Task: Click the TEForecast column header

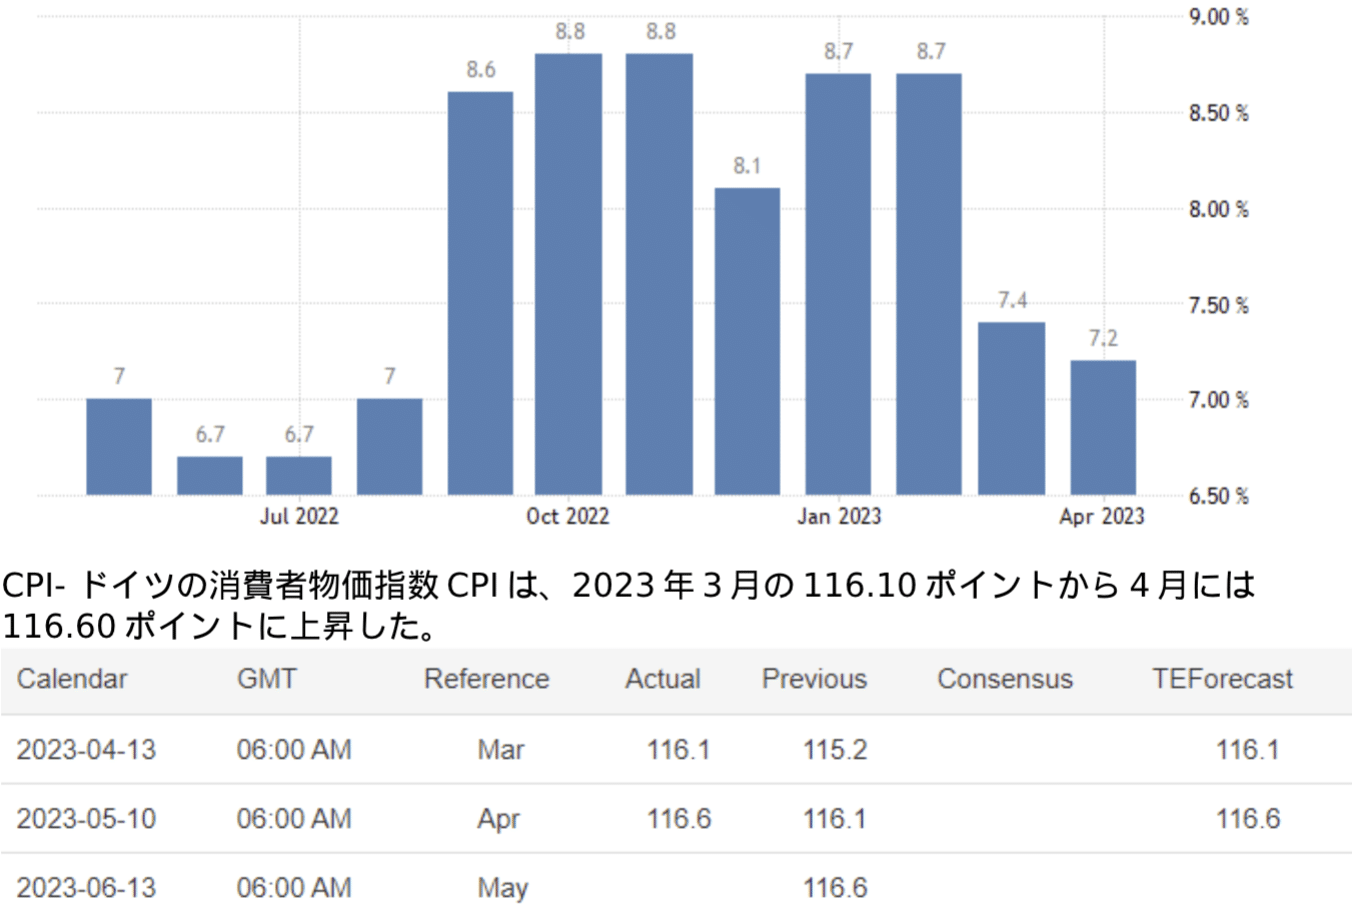Action: click(1221, 679)
